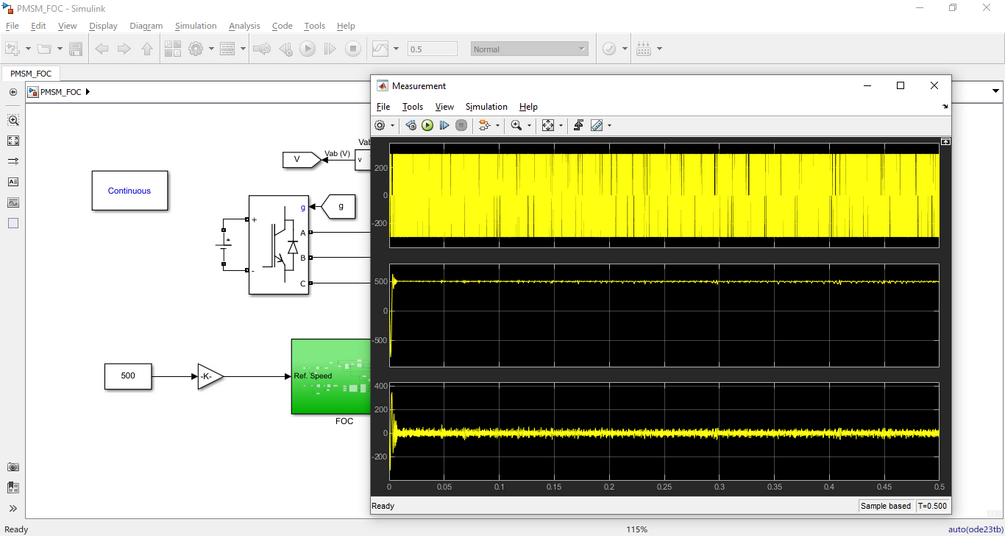The image size is (1005, 536).
Task: Click the Update Diagram icon in Simulink toolbar
Action: point(262,49)
